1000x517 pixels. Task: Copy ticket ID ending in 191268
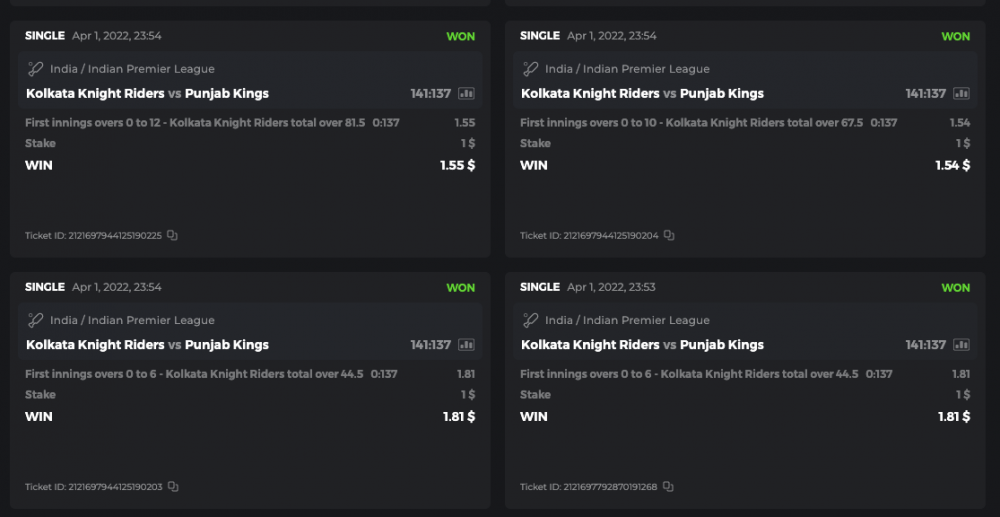pyautogui.click(x=668, y=487)
